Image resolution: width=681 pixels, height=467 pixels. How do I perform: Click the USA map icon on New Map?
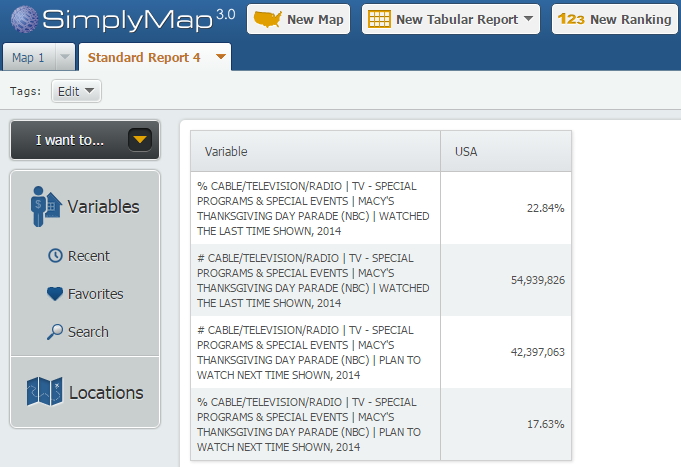tap(267, 19)
